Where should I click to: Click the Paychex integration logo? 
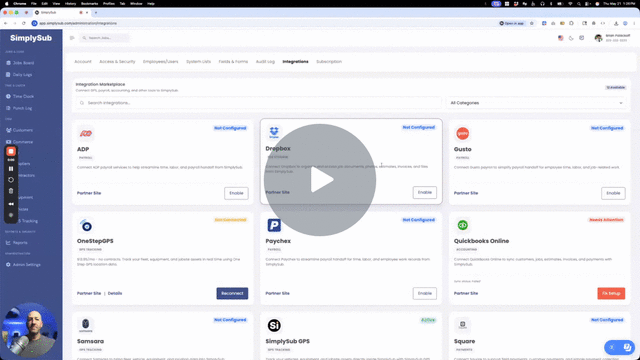point(274,225)
